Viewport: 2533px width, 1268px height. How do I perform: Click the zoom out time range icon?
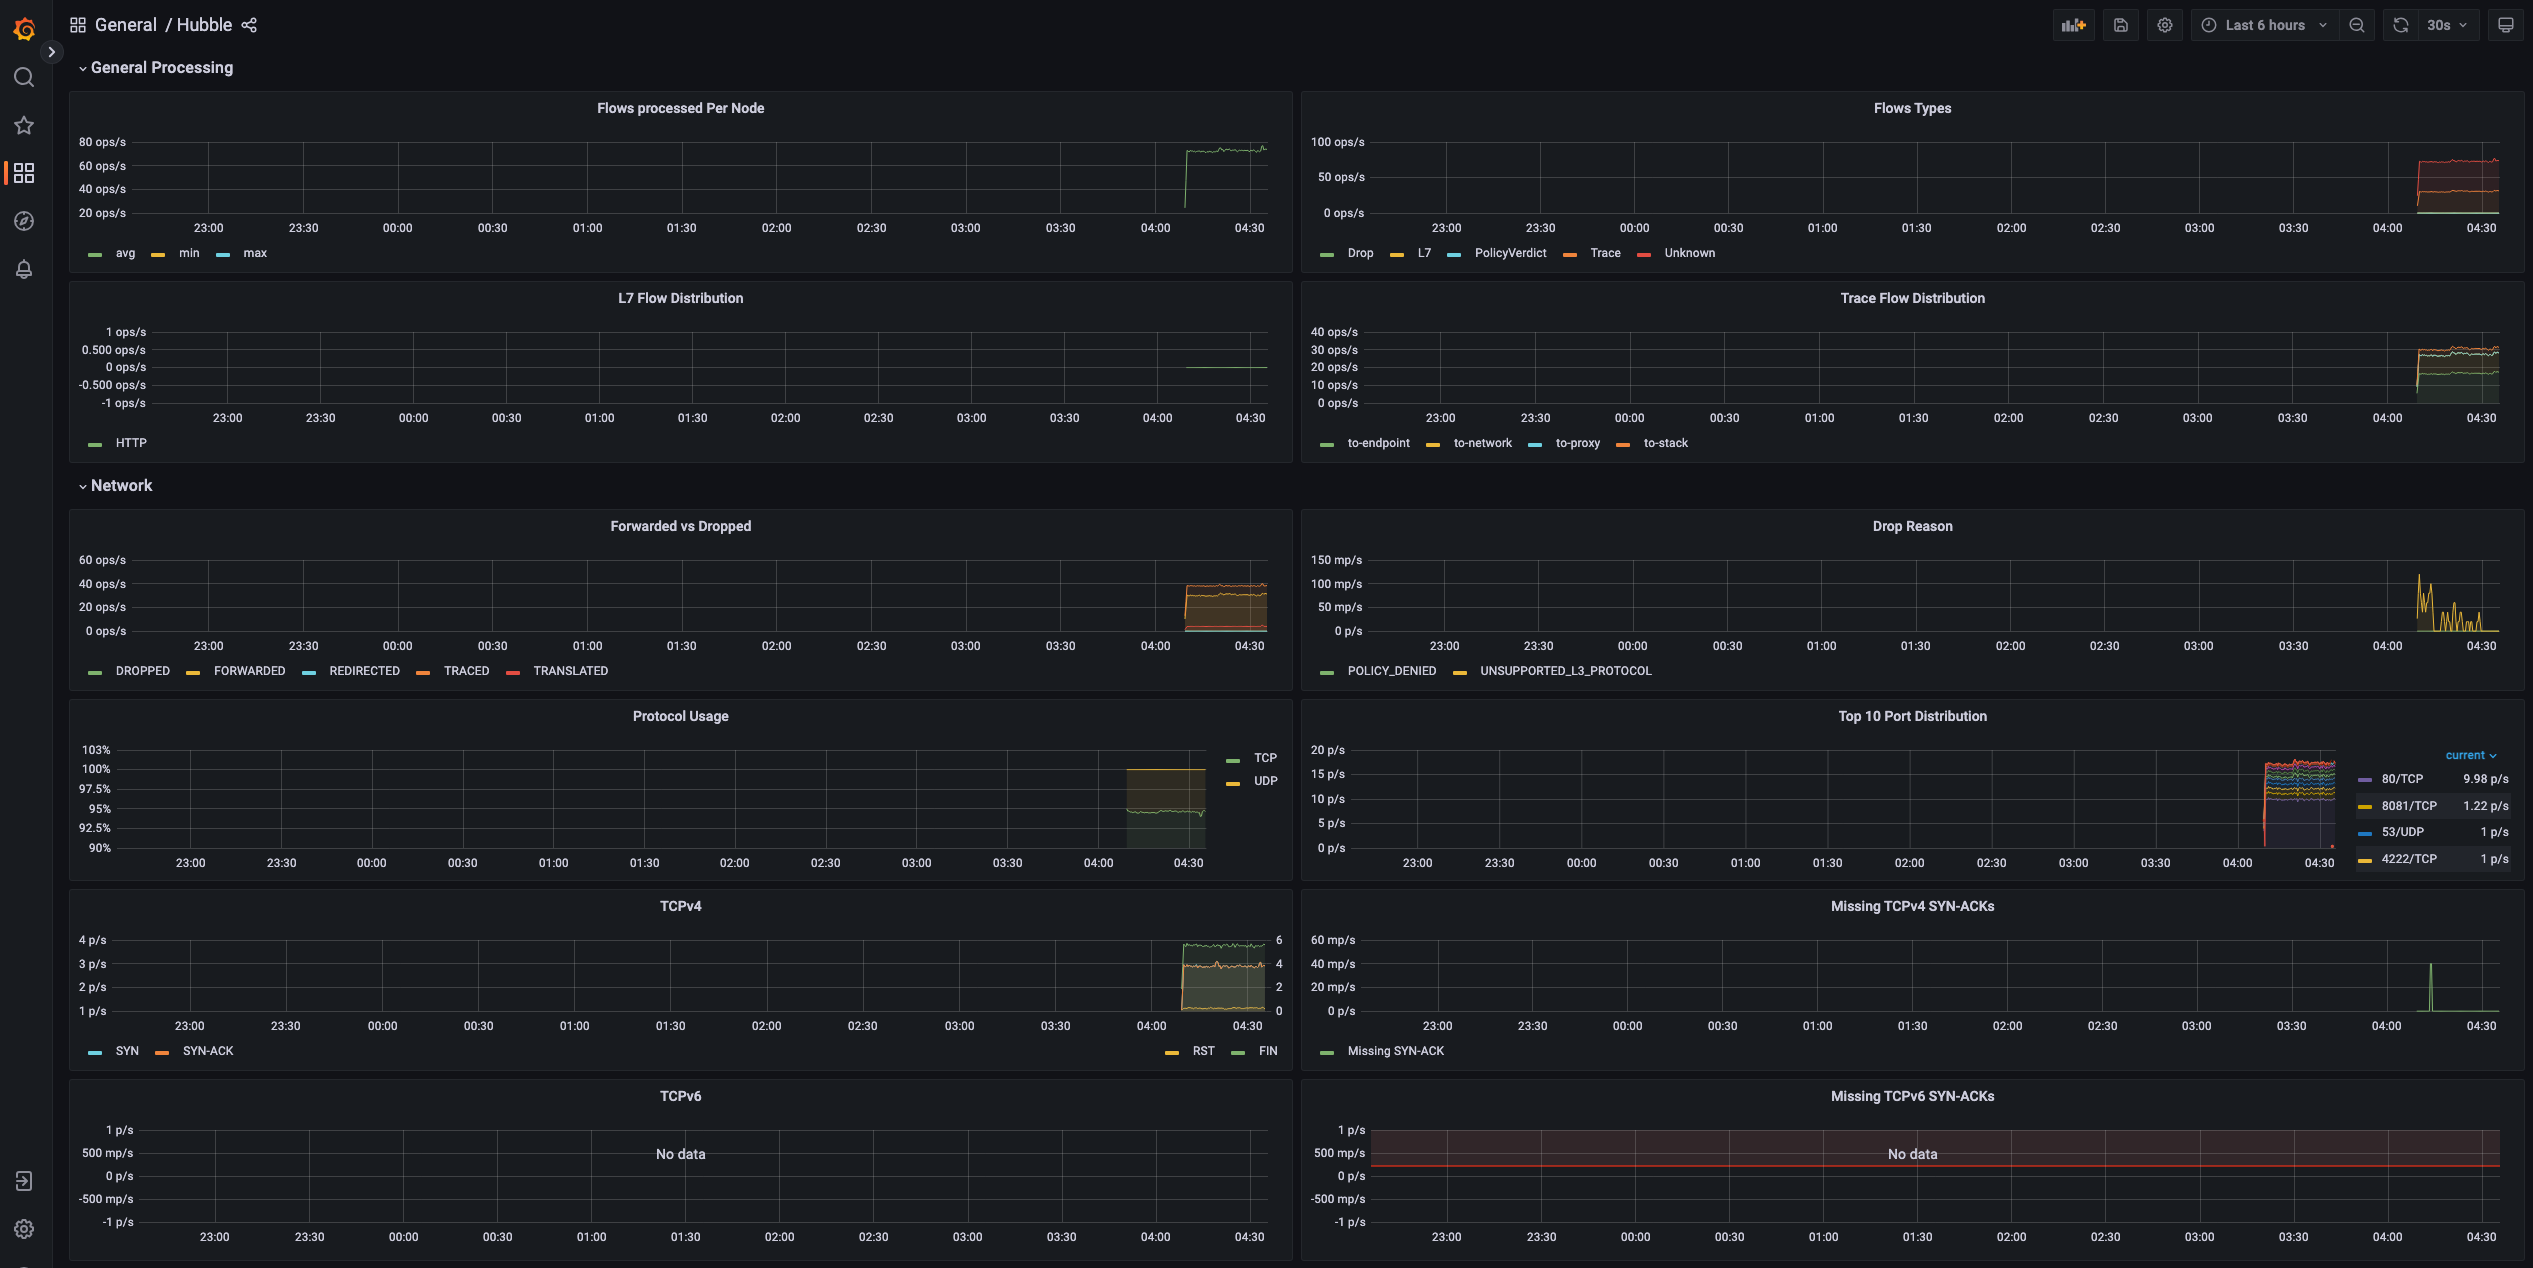tap(2357, 25)
